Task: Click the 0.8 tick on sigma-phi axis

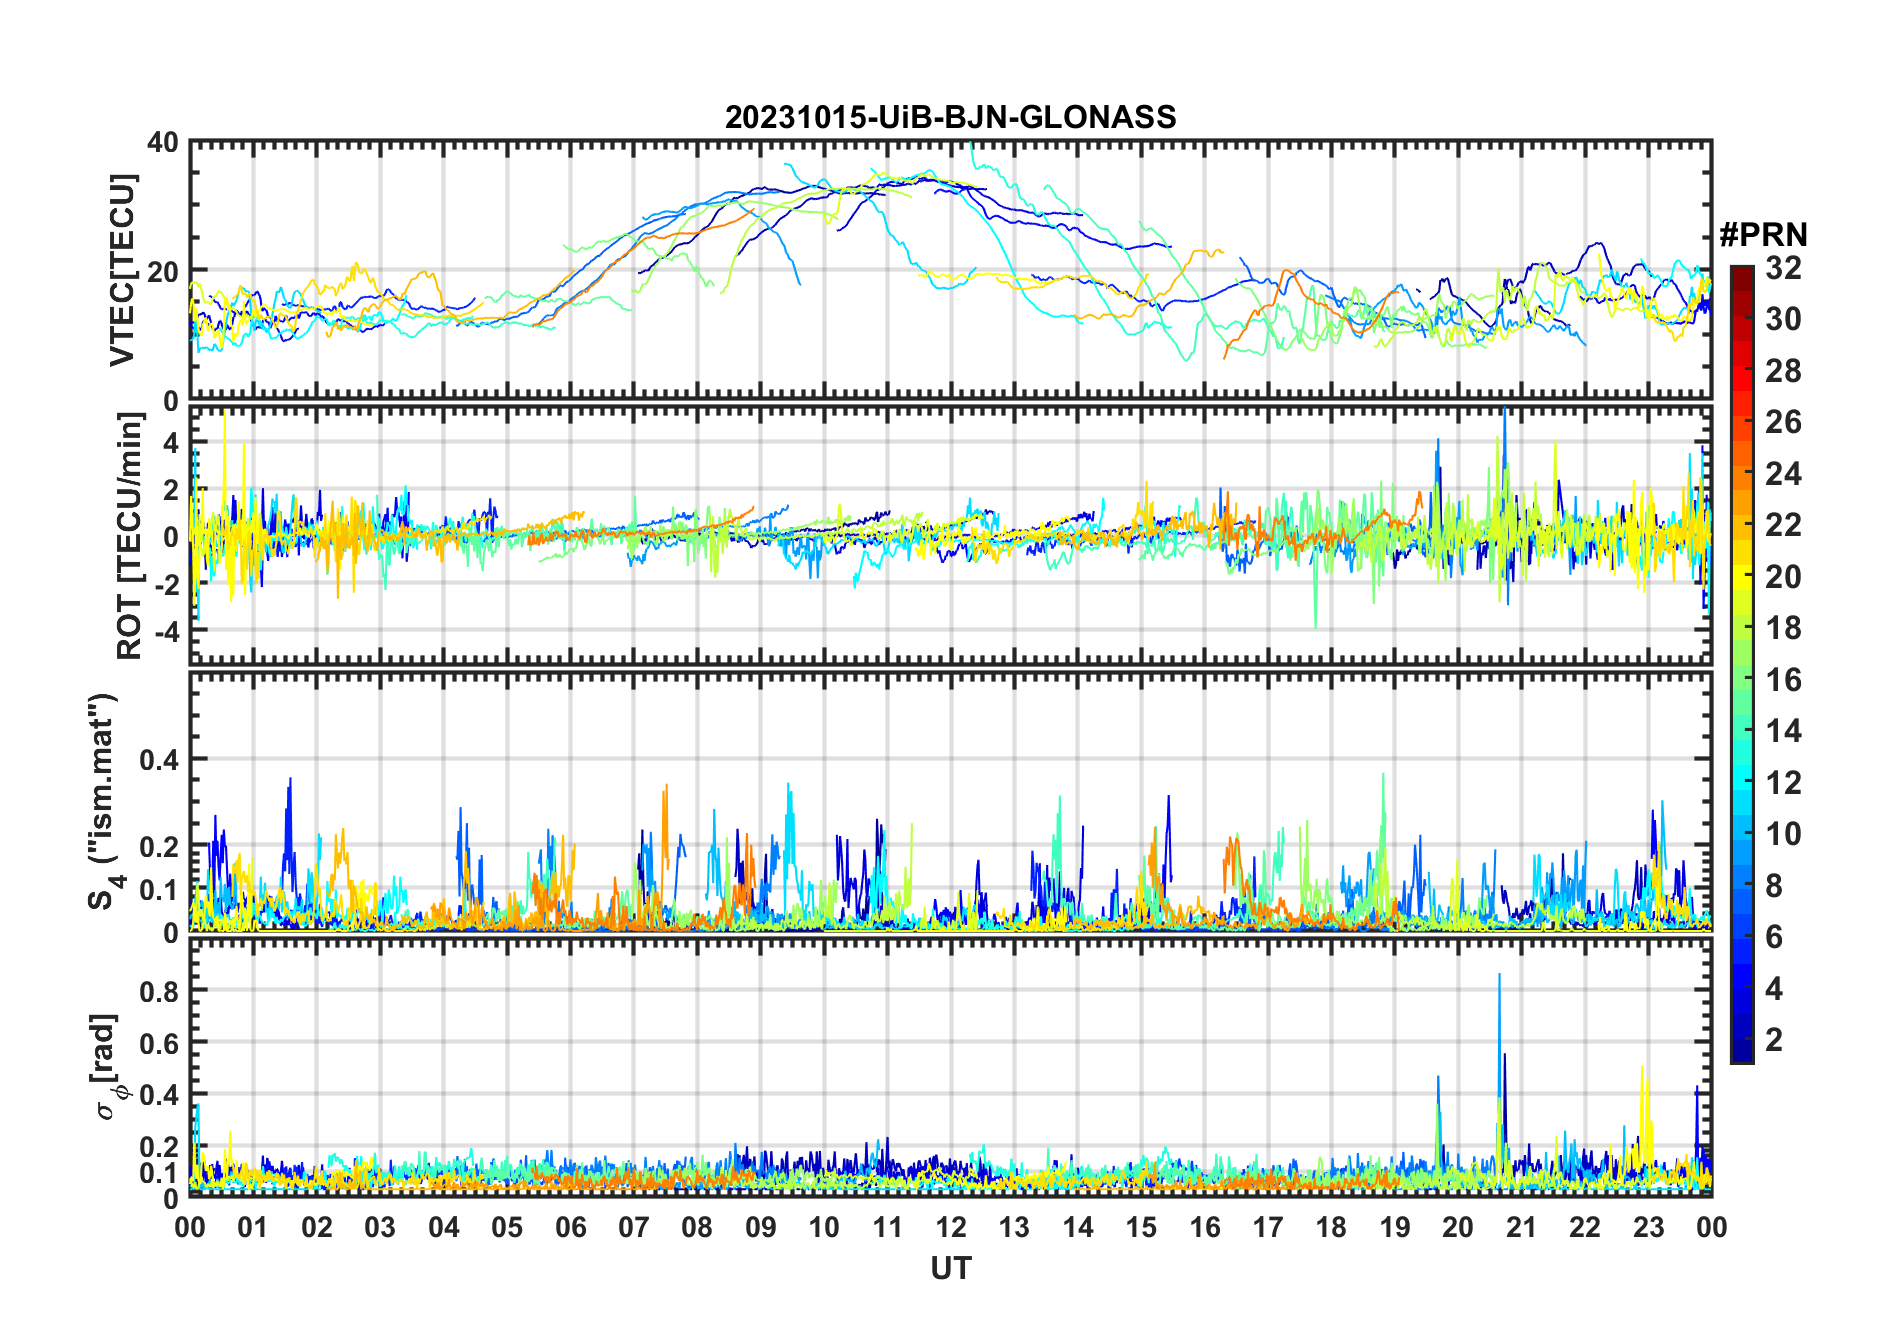Action: tap(160, 991)
